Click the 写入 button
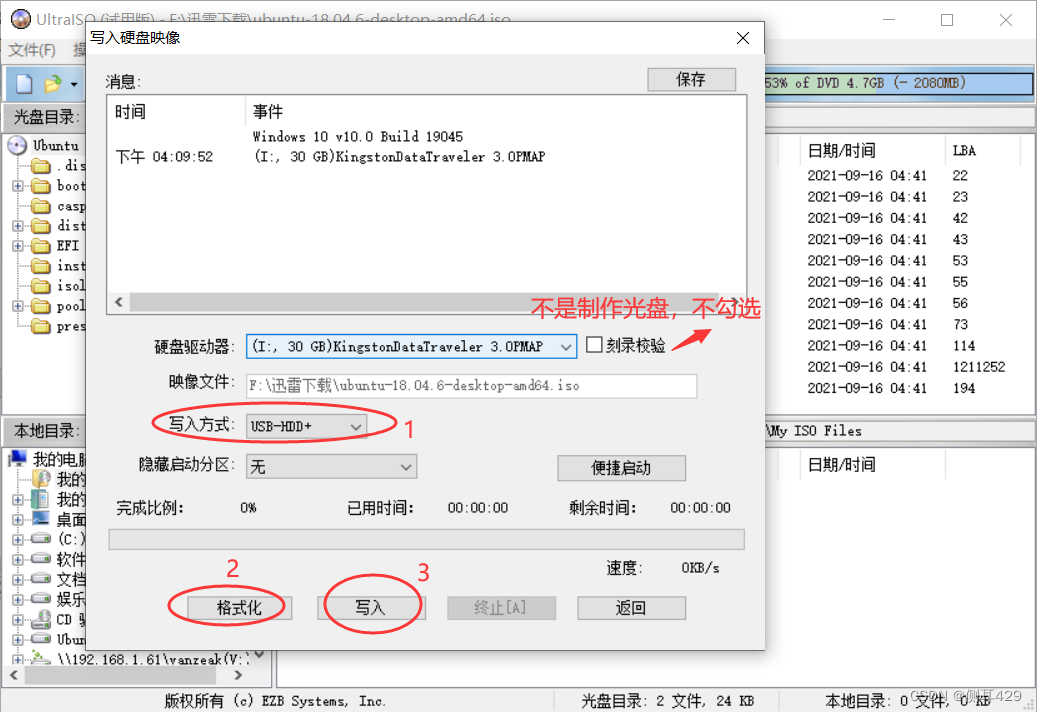This screenshot has height=712, width=1037. 370,608
